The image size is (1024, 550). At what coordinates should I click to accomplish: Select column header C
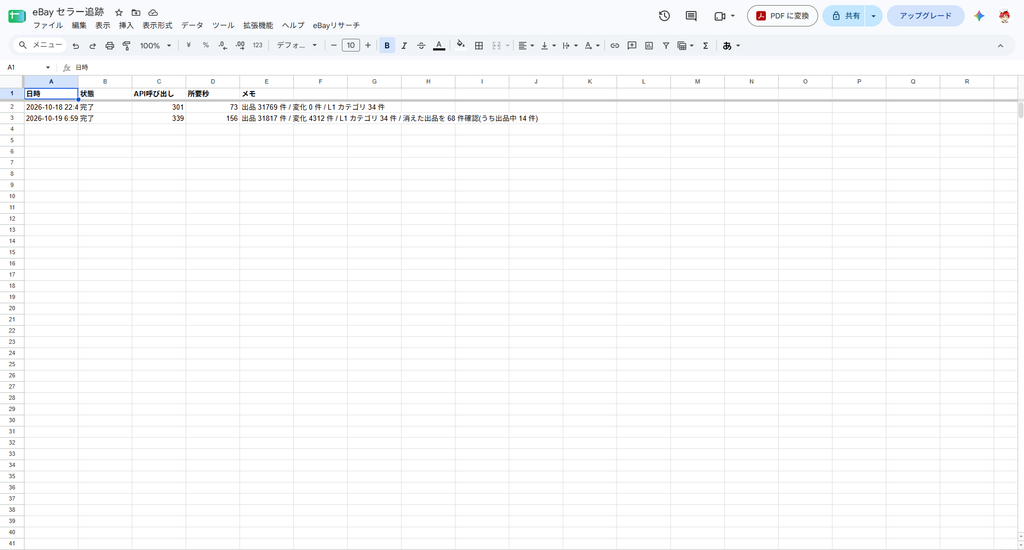pos(159,82)
